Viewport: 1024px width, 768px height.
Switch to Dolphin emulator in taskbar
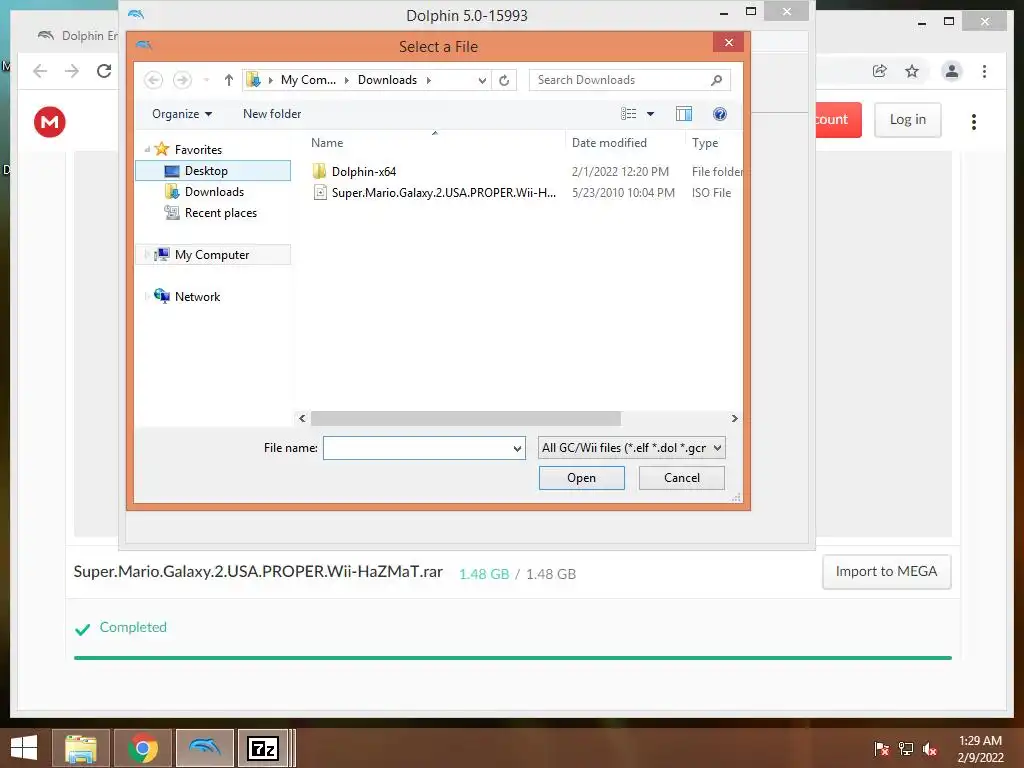click(204, 748)
